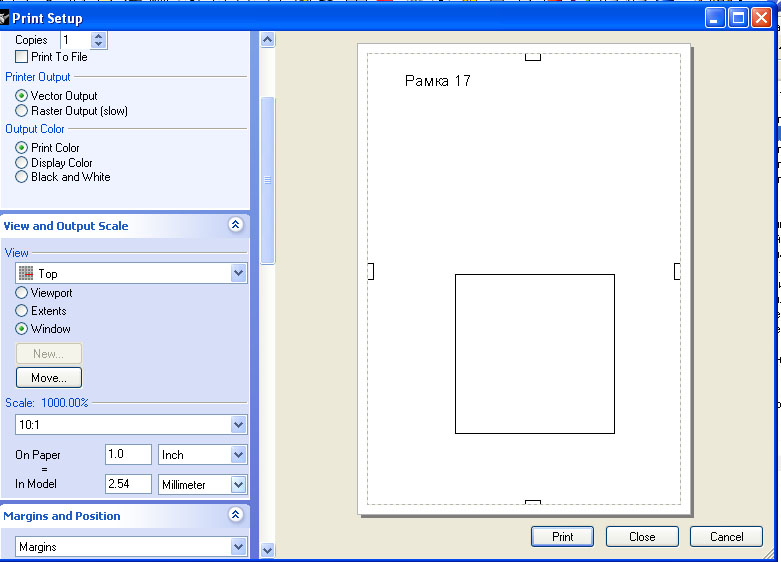Collapse the Margins and Position section

pyautogui.click(x=236, y=514)
